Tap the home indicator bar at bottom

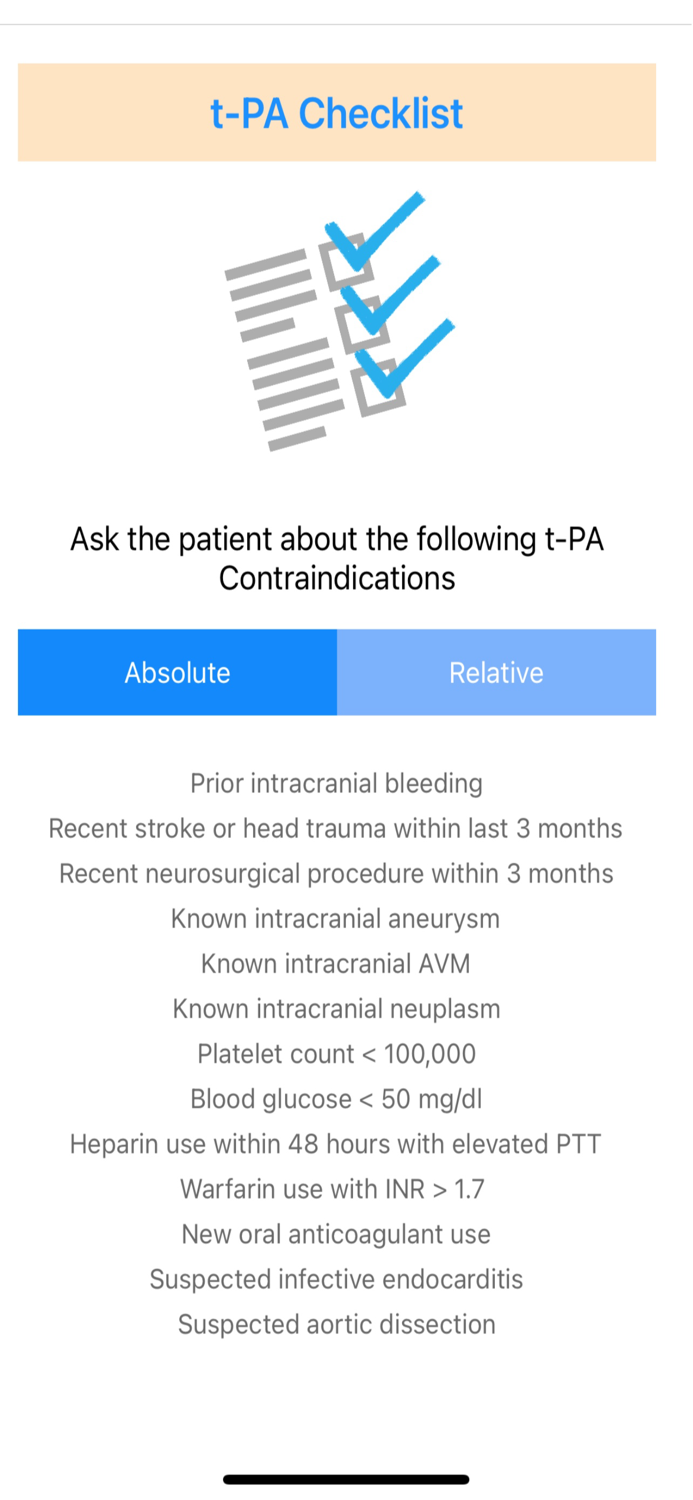[346, 1479]
